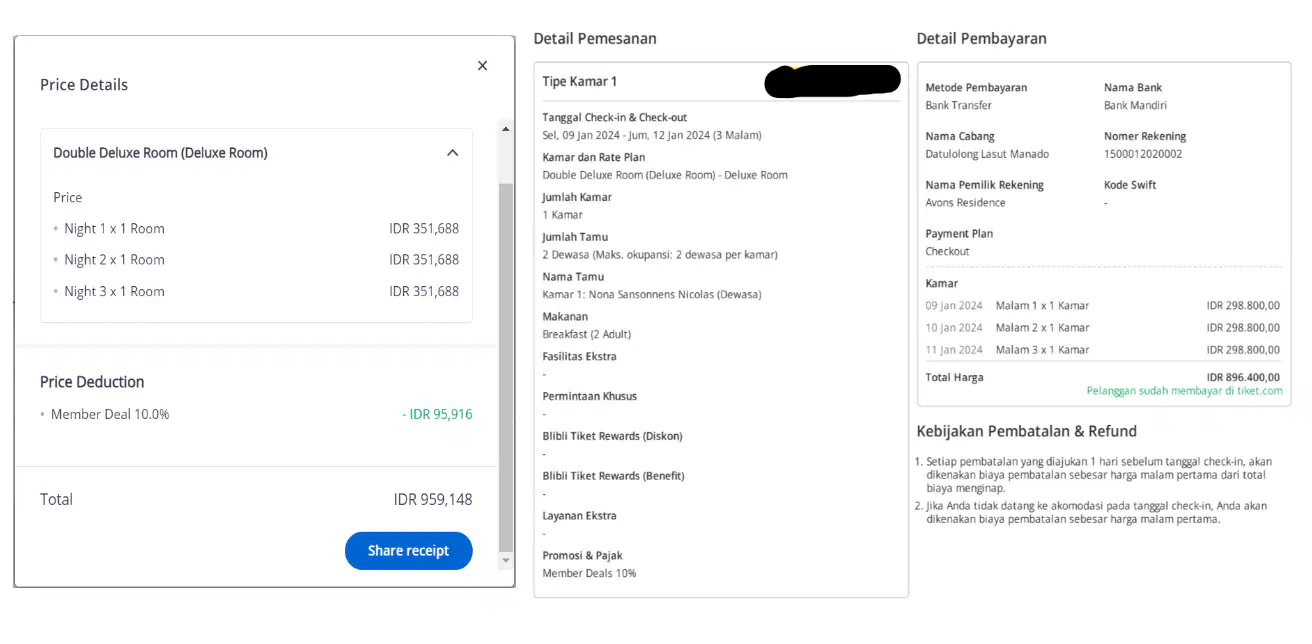Click the scrollbar up arrow in Price Details
The height and width of the screenshot is (644, 1312).
tap(505, 129)
